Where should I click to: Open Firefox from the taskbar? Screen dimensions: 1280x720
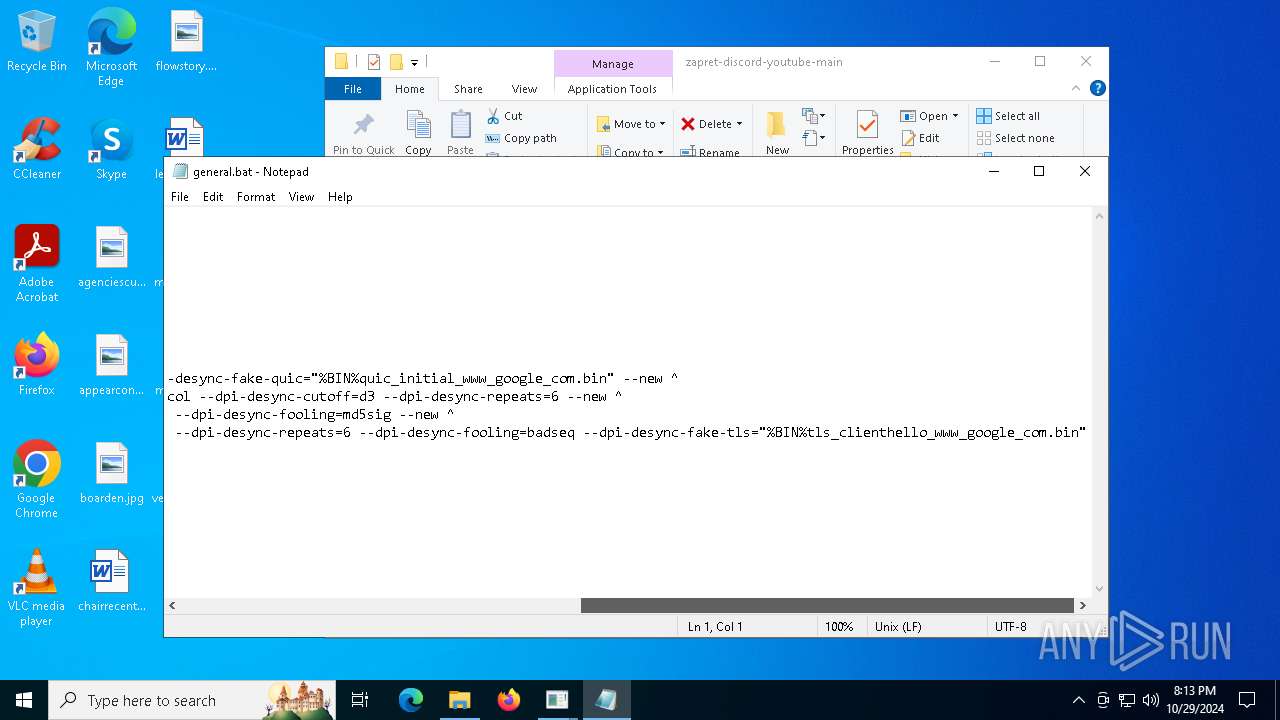pyautogui.click(x=508, y=700)
